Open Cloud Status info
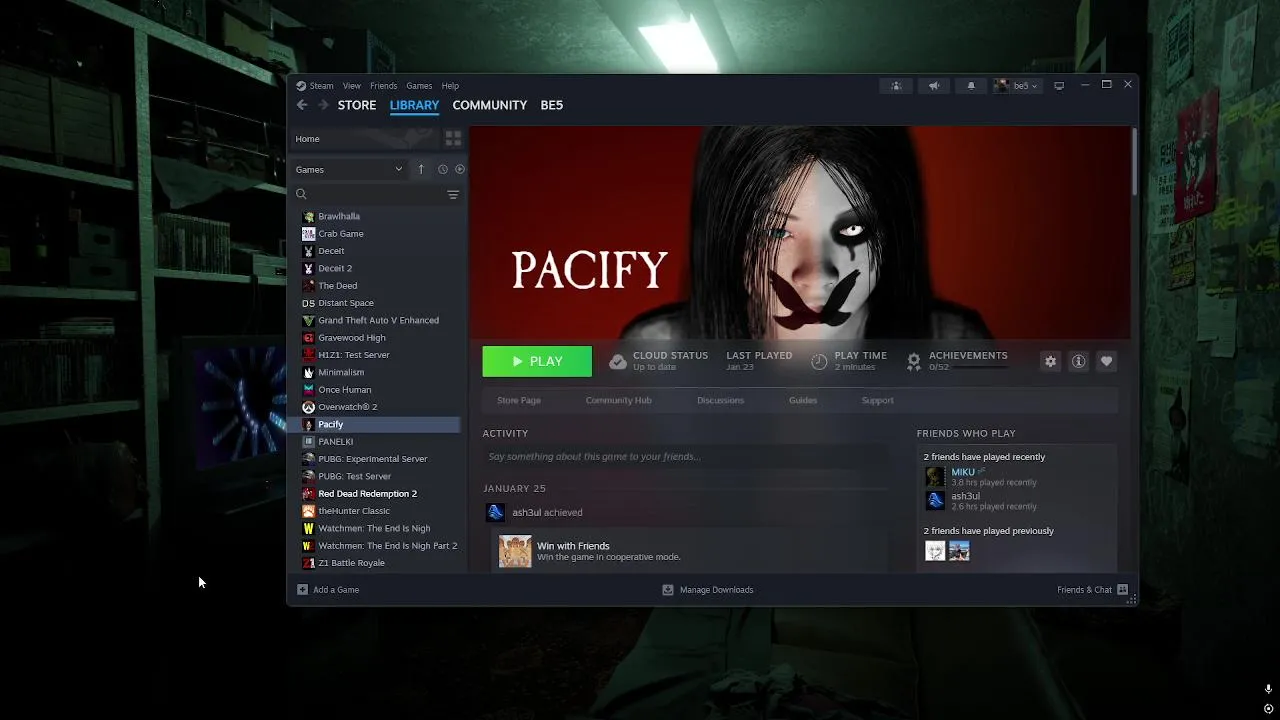This screenshot has width=1280, height=720. click(x=659, y=361)
